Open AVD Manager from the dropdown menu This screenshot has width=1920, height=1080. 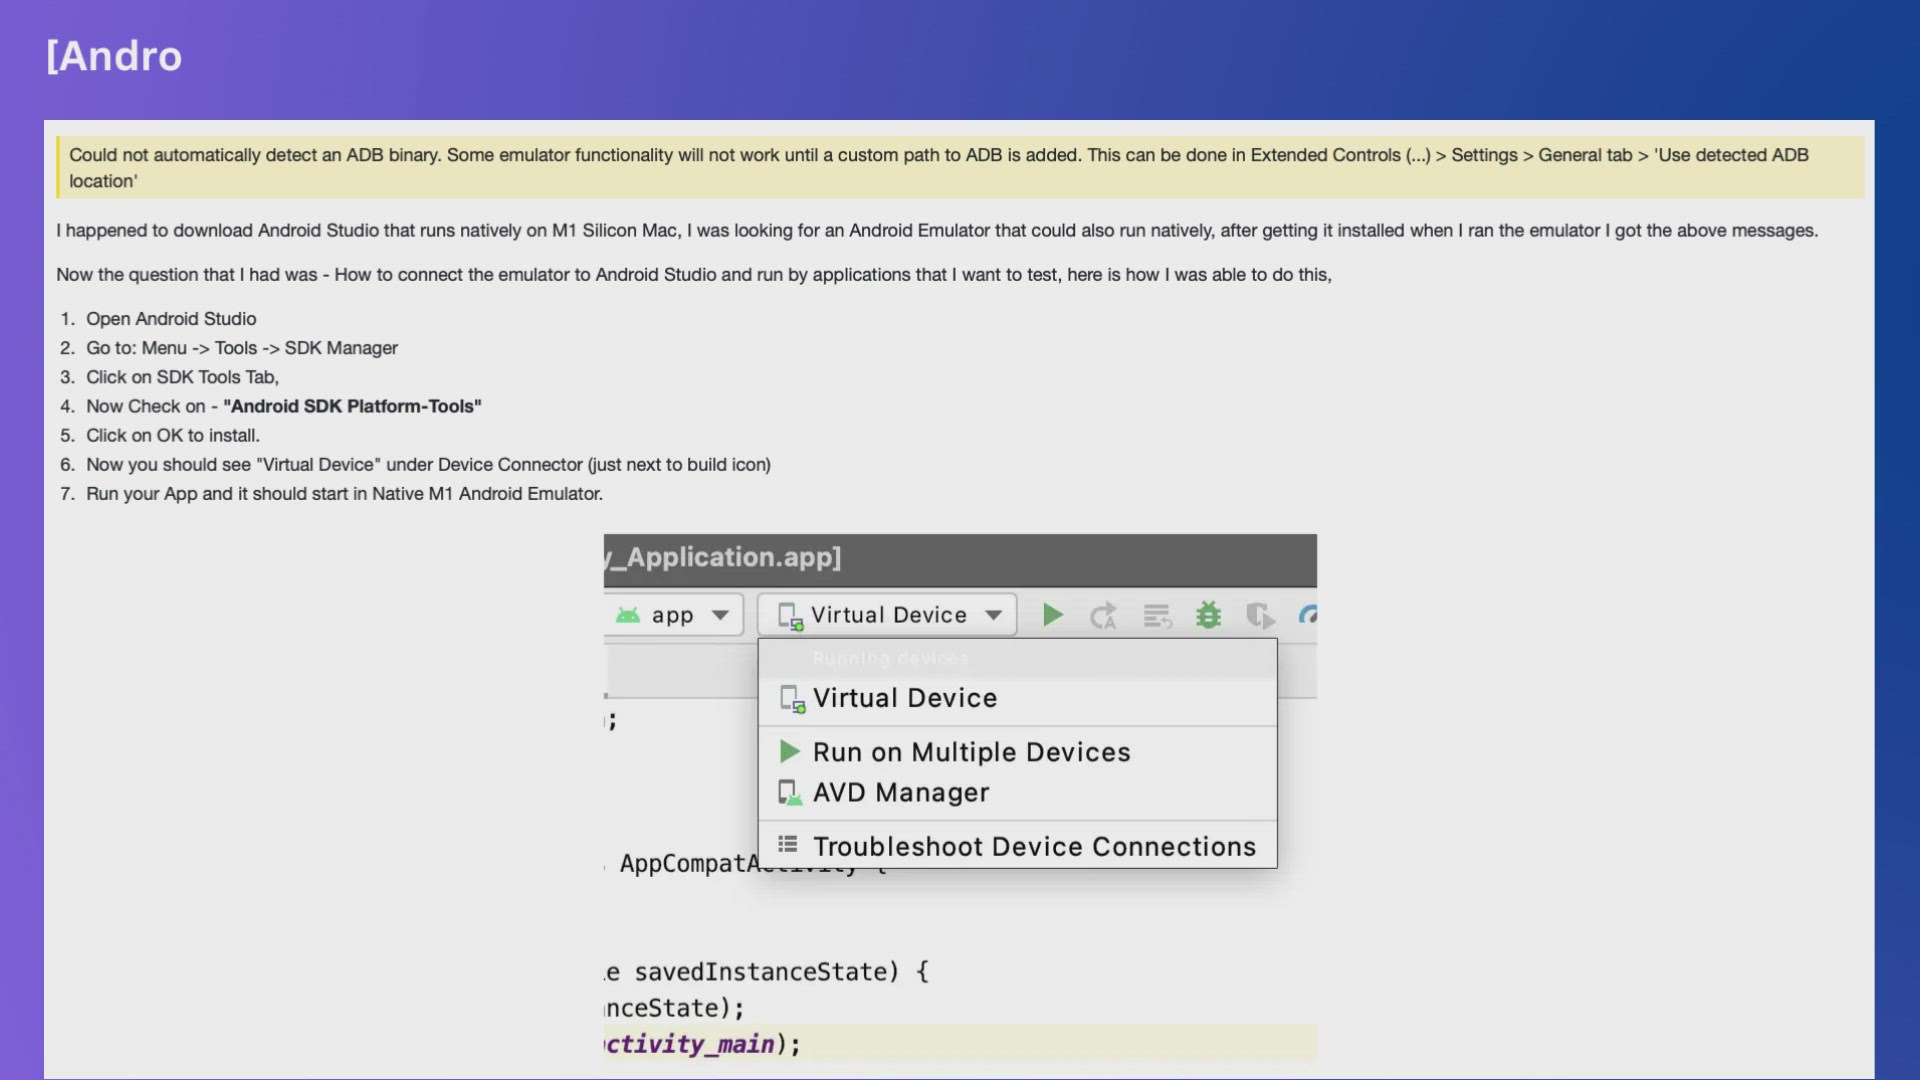pos(900,793)
